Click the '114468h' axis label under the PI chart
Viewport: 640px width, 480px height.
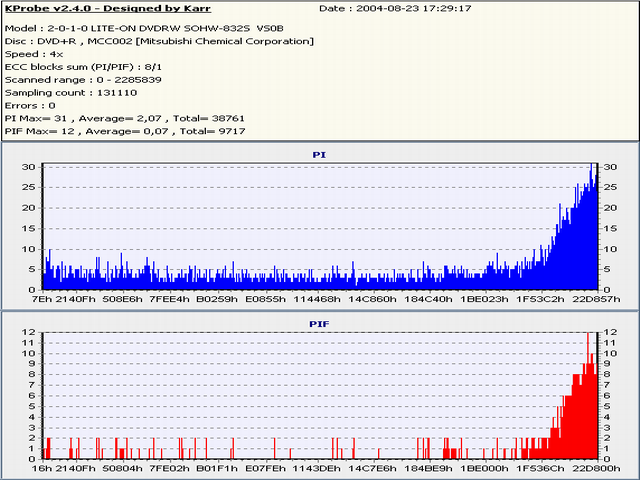[317, 299]
